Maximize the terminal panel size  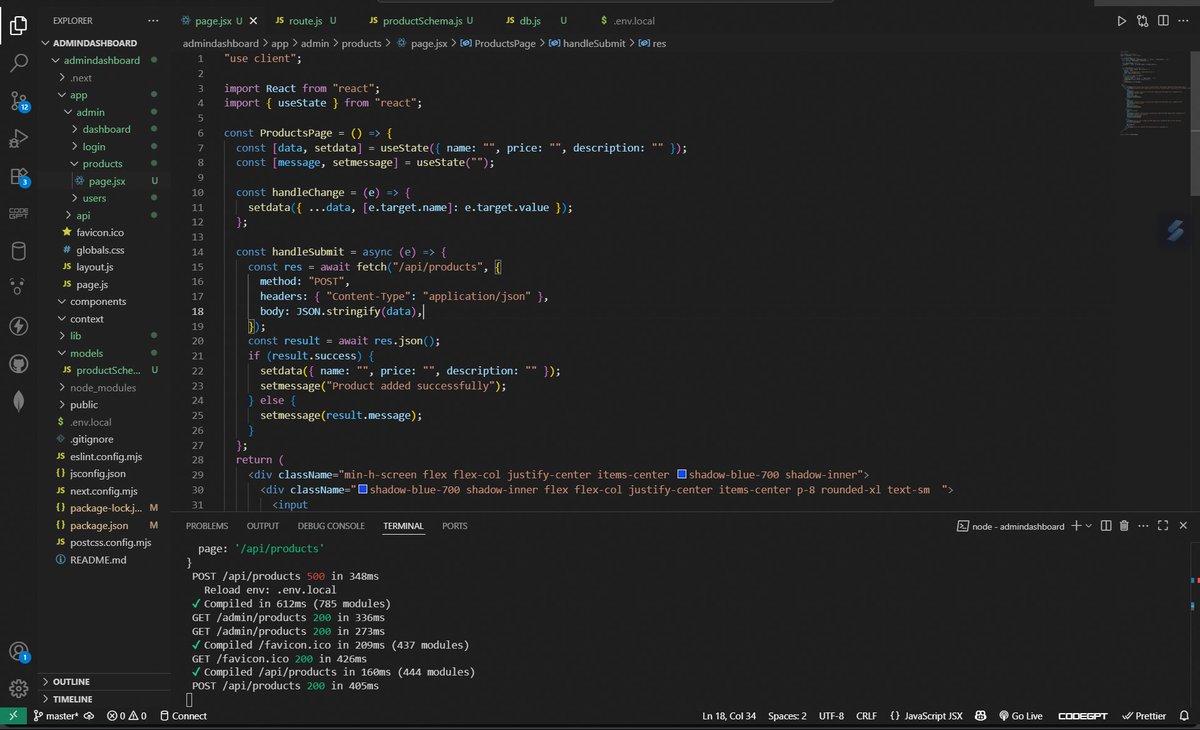[1163, 525]
